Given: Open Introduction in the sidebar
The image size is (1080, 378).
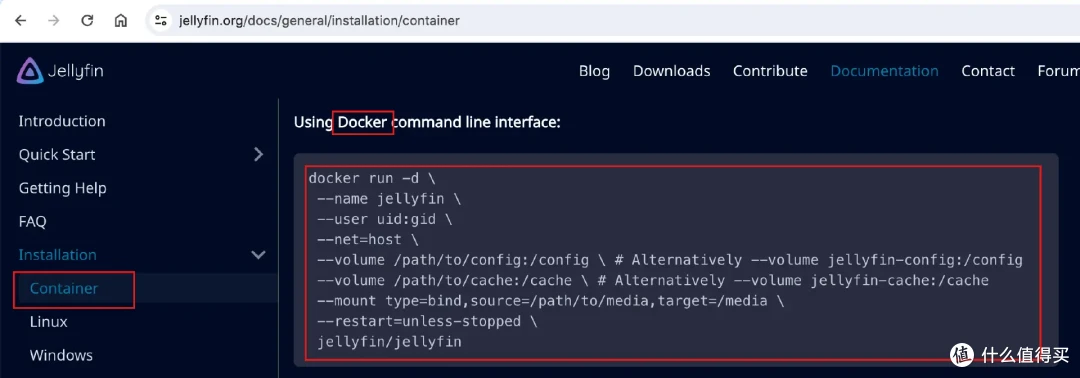Looking at the screenshot, I should click(62, 121).
